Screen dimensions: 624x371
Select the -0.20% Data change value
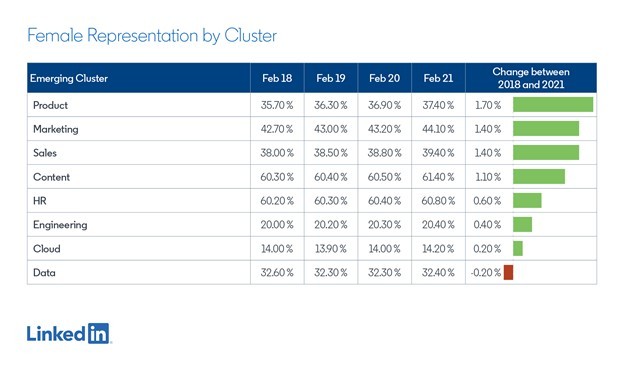[x=486, y=273]
